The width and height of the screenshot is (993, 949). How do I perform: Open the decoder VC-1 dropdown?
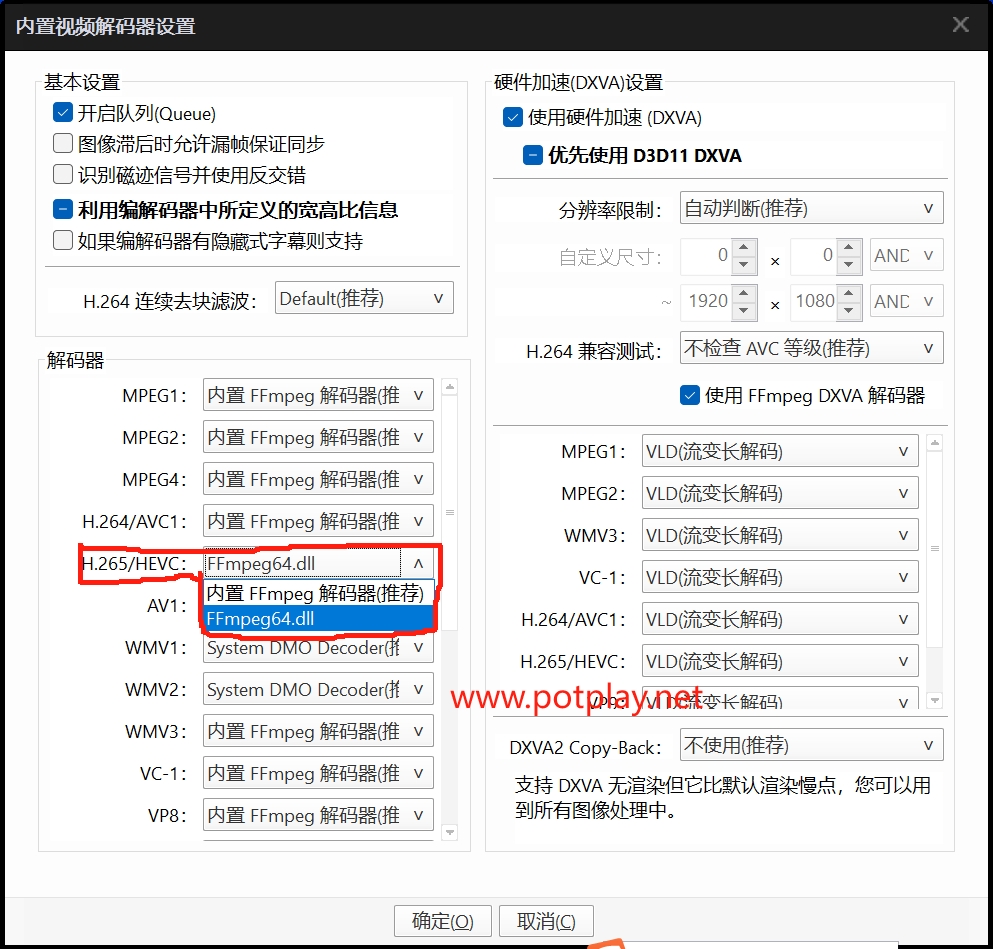pyautogui.click(x=318, y=773)
